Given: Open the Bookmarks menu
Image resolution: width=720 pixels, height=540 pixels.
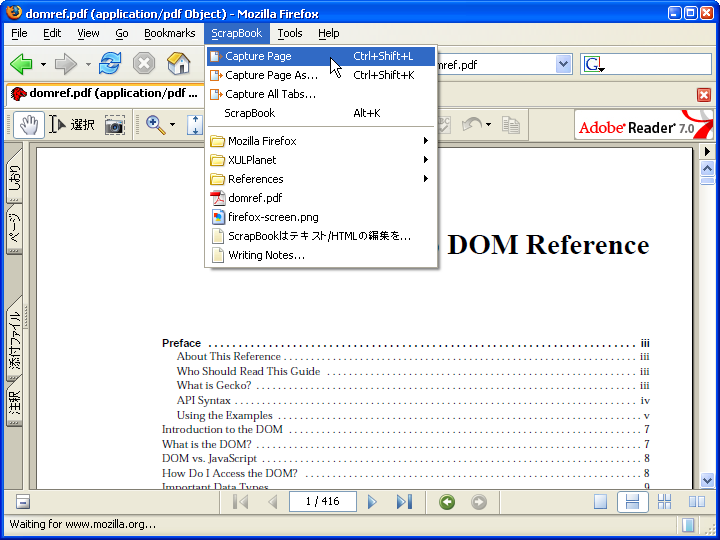Looking at the screenshot, I should coord(169,34).
